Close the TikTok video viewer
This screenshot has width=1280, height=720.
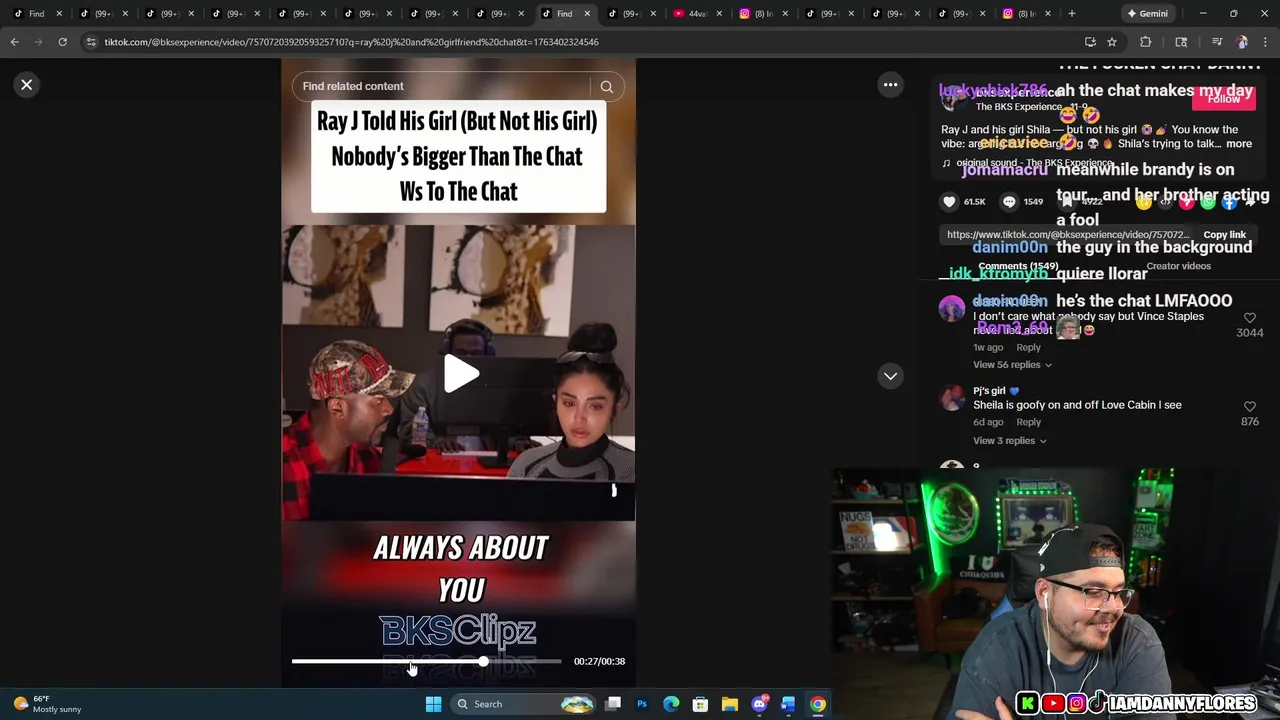pyautogui.click(x=27, y=85)
